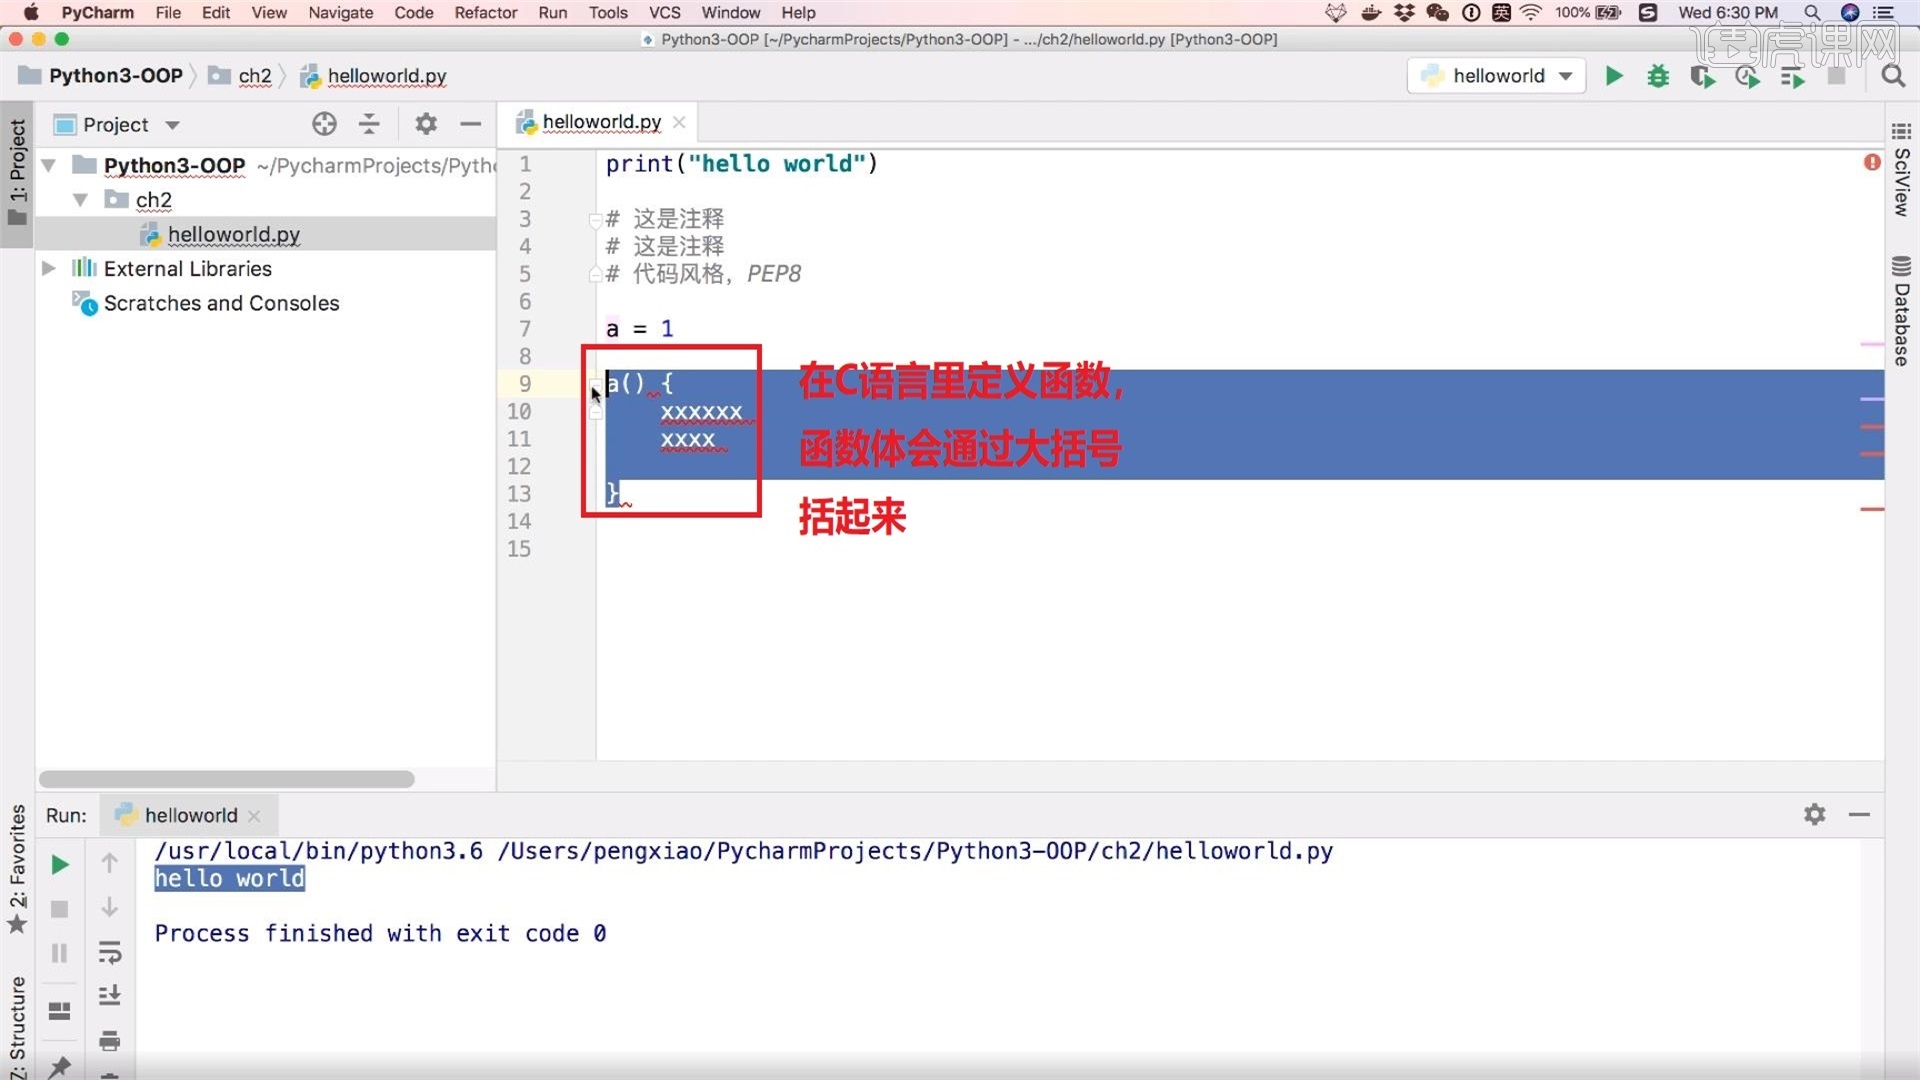Print the console output
Screen dimensions: 1920x1080
[110, 1040]
